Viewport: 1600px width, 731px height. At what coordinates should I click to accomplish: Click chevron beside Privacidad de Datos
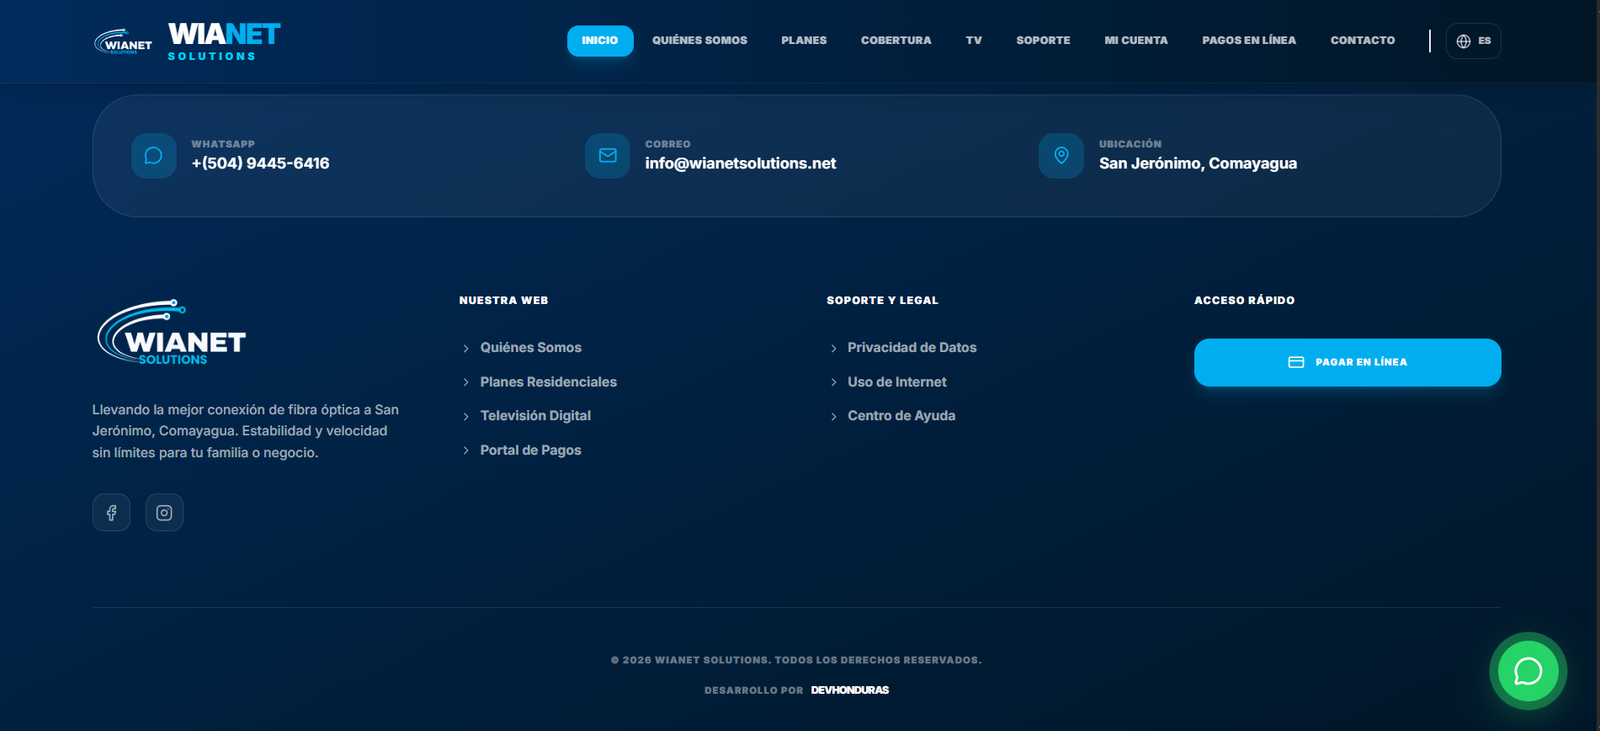(834, 348)
